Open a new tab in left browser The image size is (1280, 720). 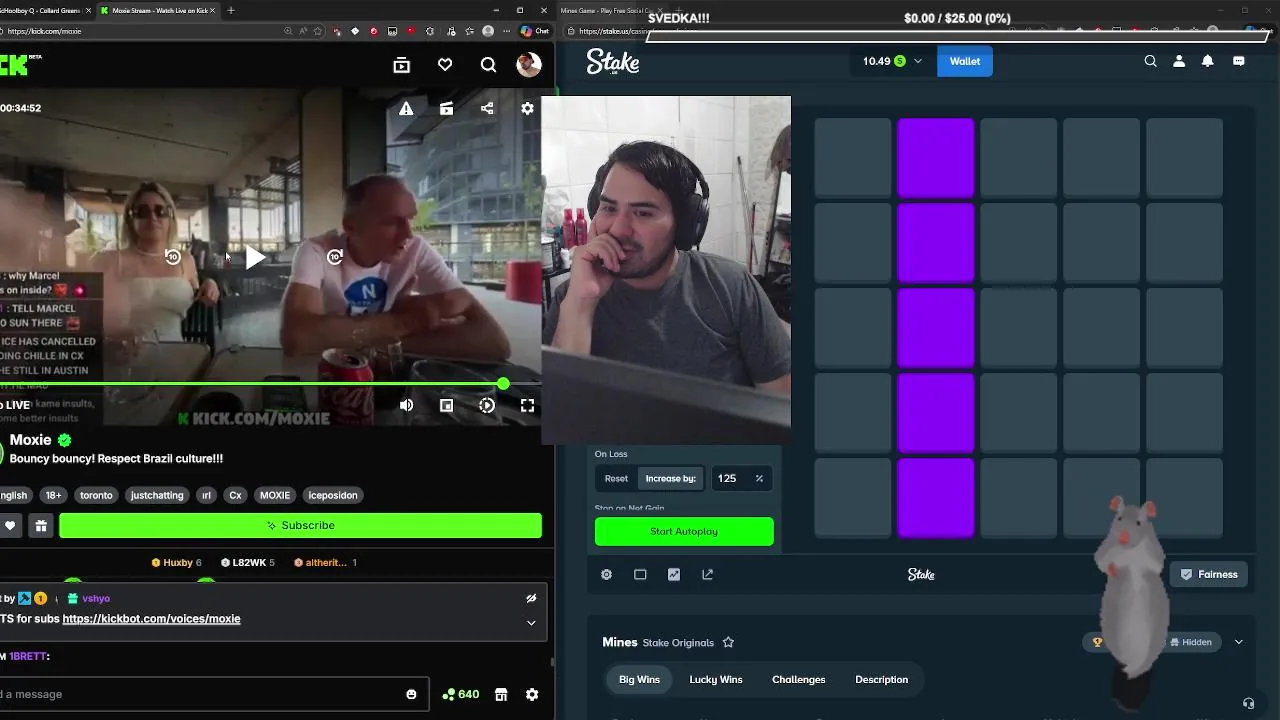tap(231, 10)
